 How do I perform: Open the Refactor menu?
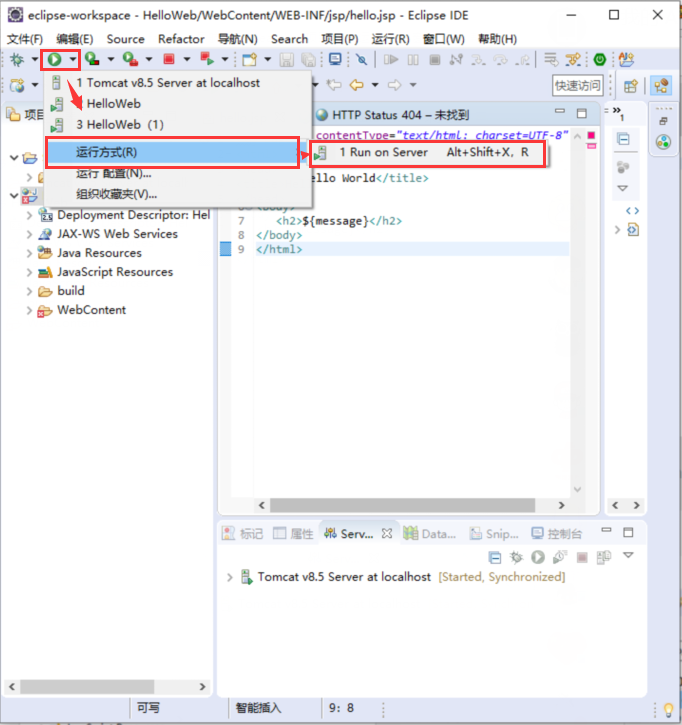181,39
